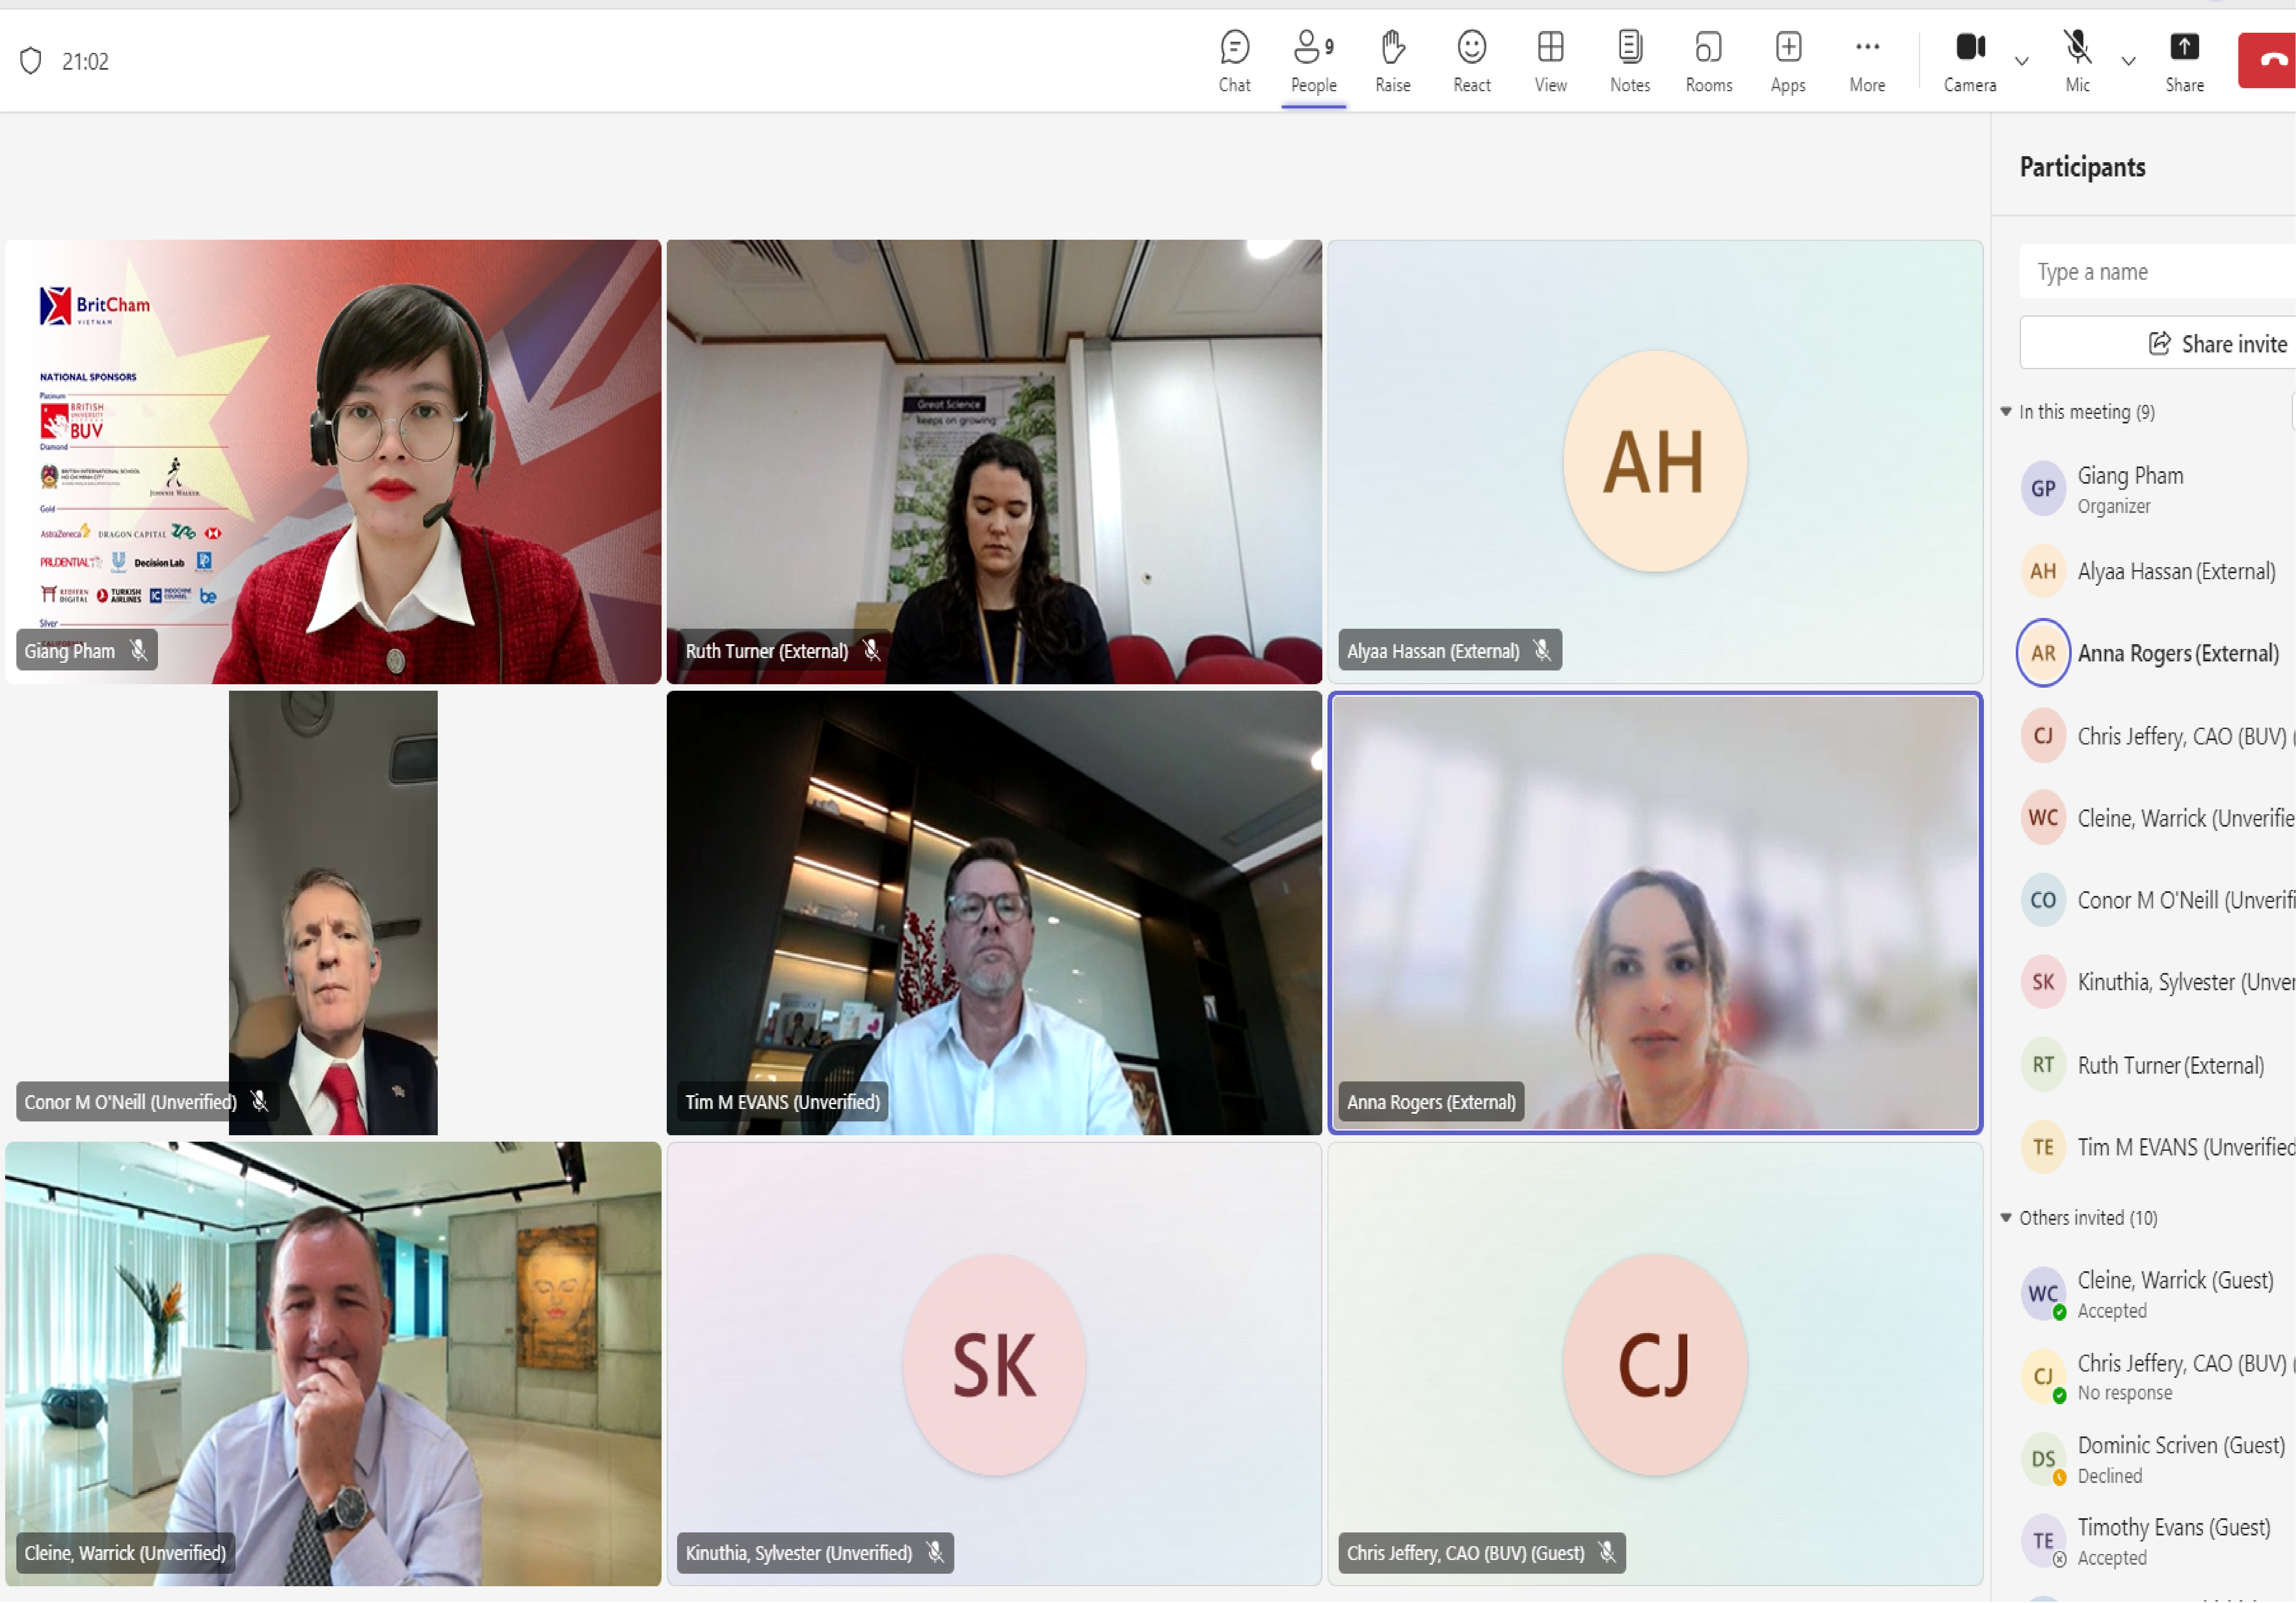Click Cleine, Warrick's video tile
The height and width of the screenshot is (1603, 2296).
[x=333, y=1365]
